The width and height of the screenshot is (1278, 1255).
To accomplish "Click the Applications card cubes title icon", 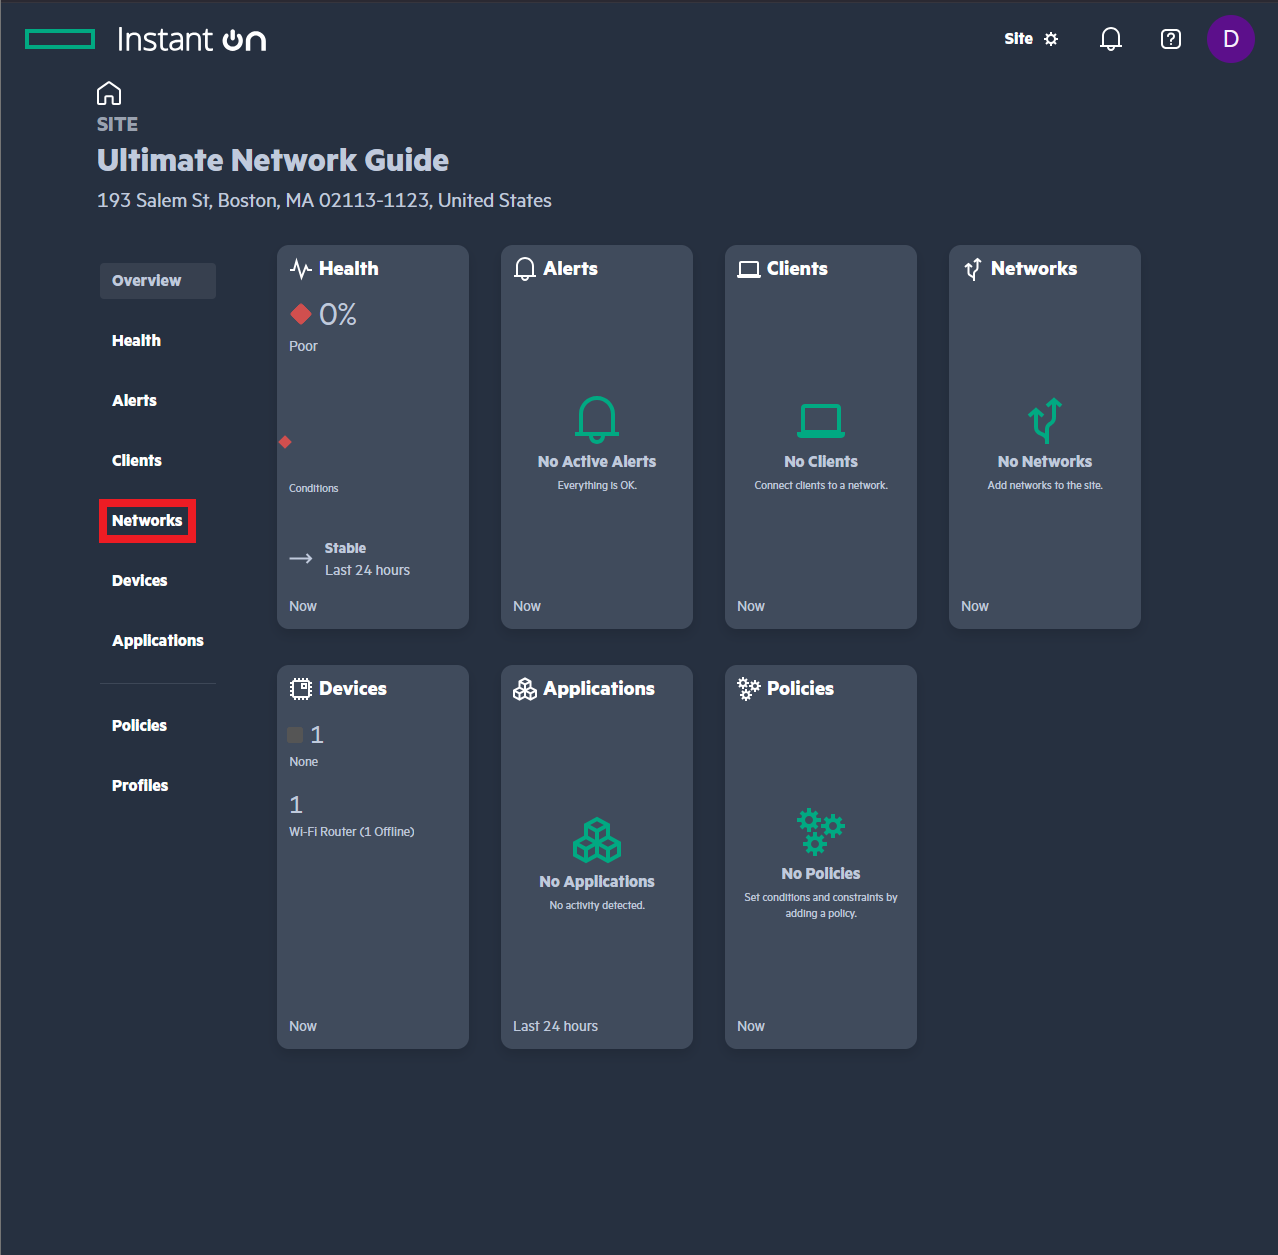I will [525, 689].
